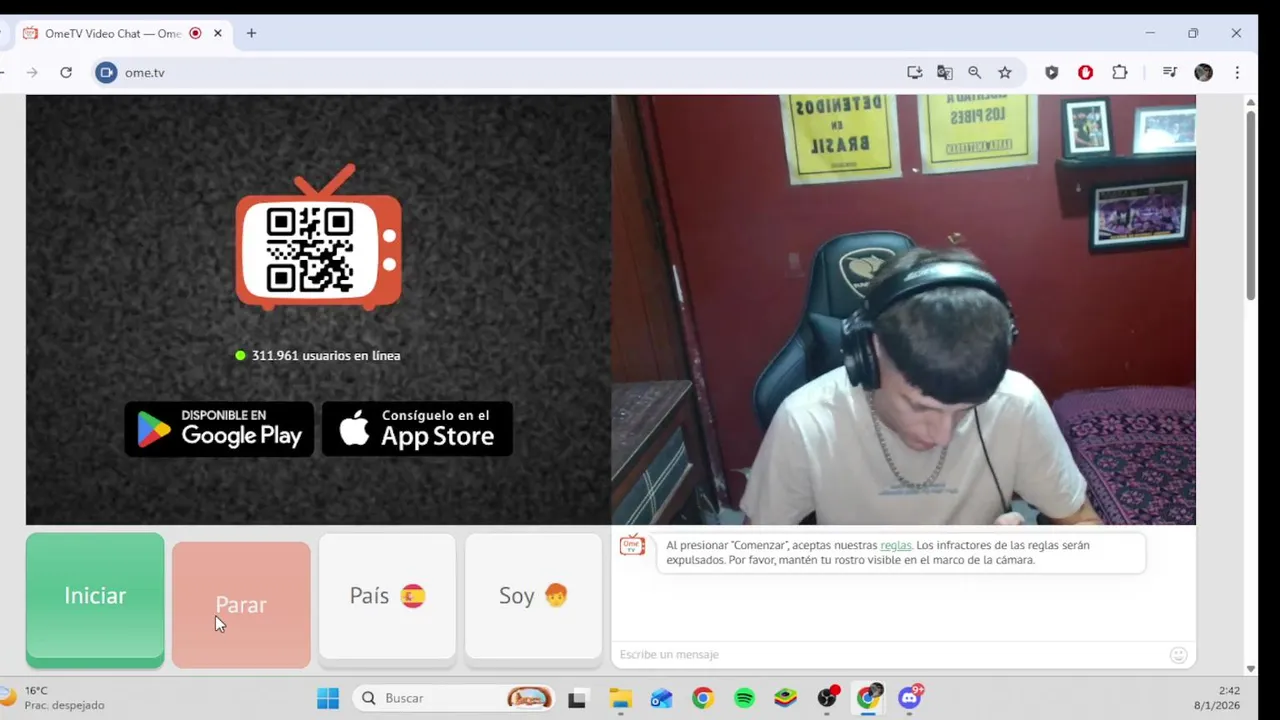
Task: Click the zoom magnifier icon in address bar
Action: (x=975, y=72)
